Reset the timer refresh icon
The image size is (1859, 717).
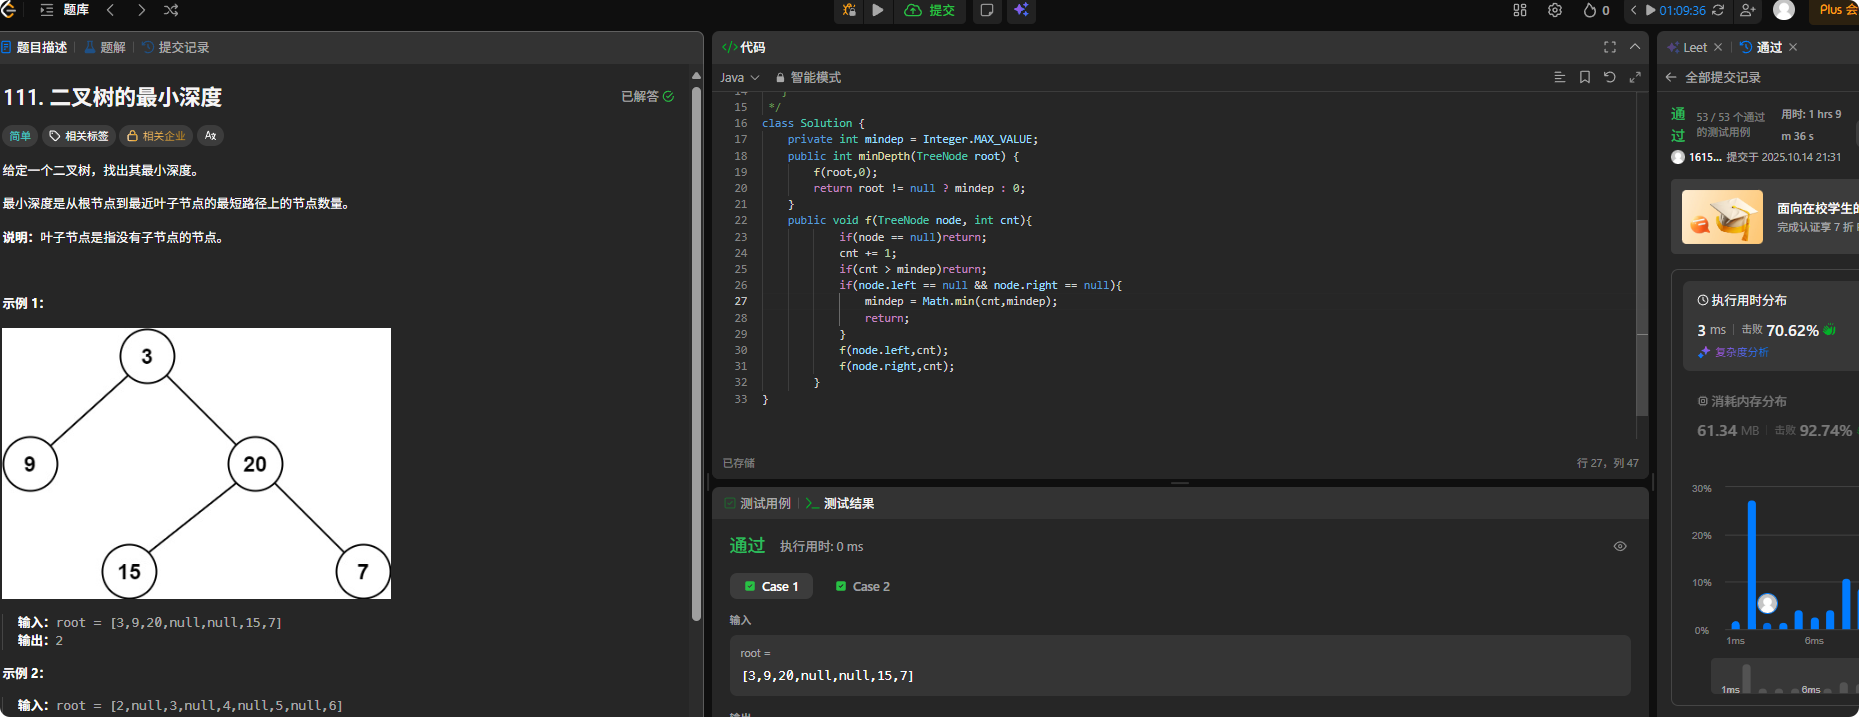[1718, 10]
